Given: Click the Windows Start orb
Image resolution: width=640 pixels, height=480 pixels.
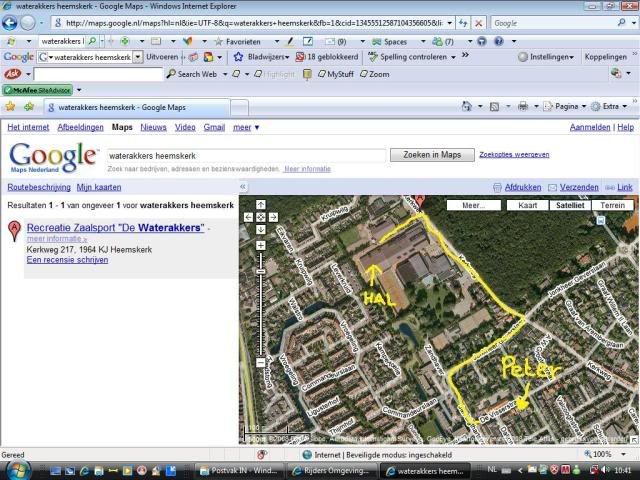Looking at the screenshot, I should (x=16, y=470).
